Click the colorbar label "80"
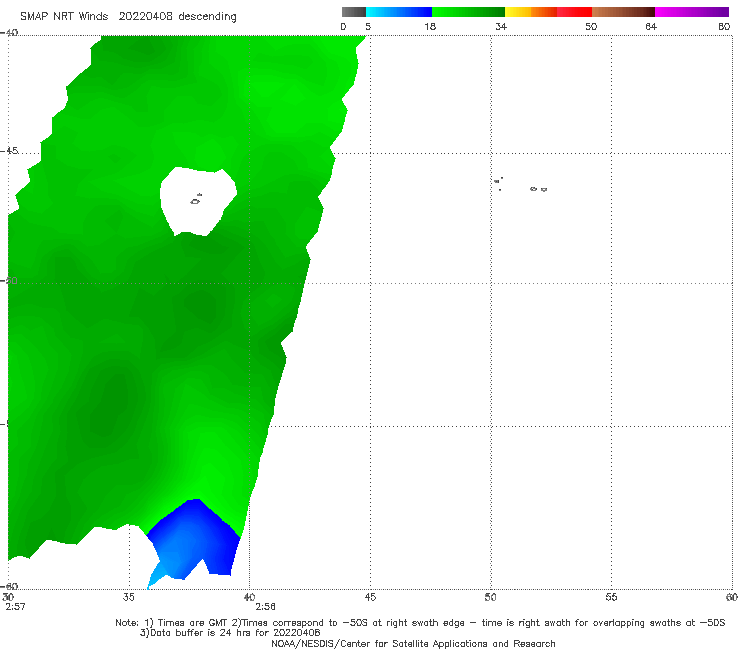Viewport: 740px width, 650px height. coord(724,26)
